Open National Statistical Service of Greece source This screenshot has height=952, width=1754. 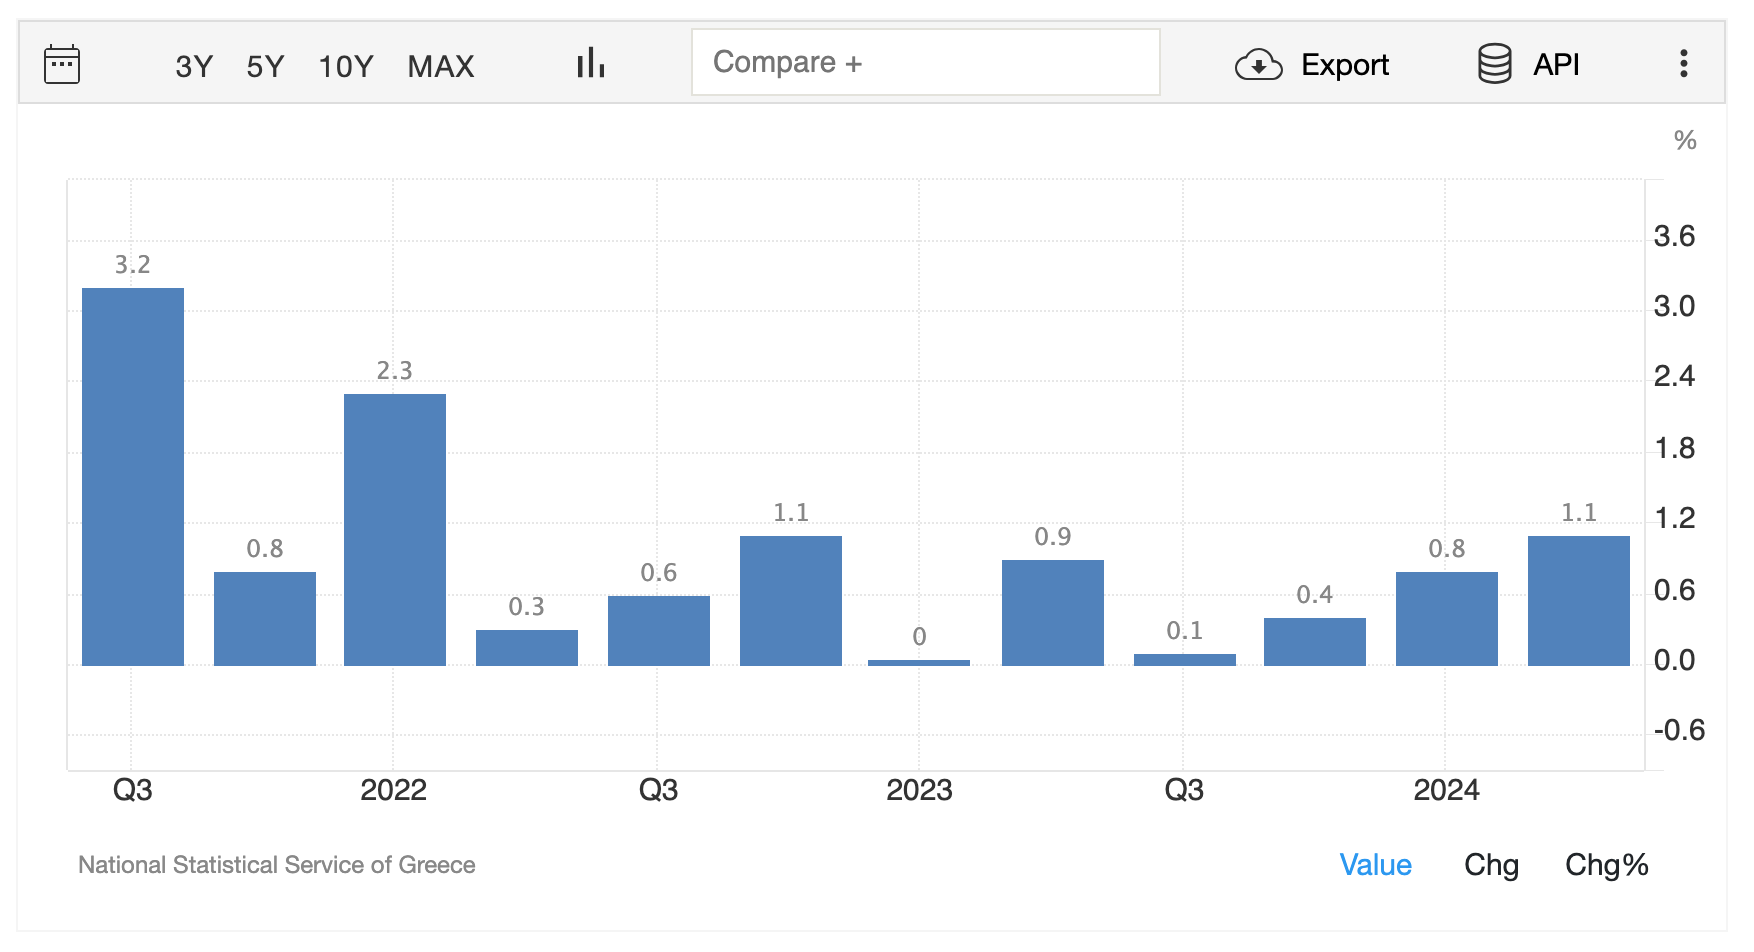click(x=277, y=865)
